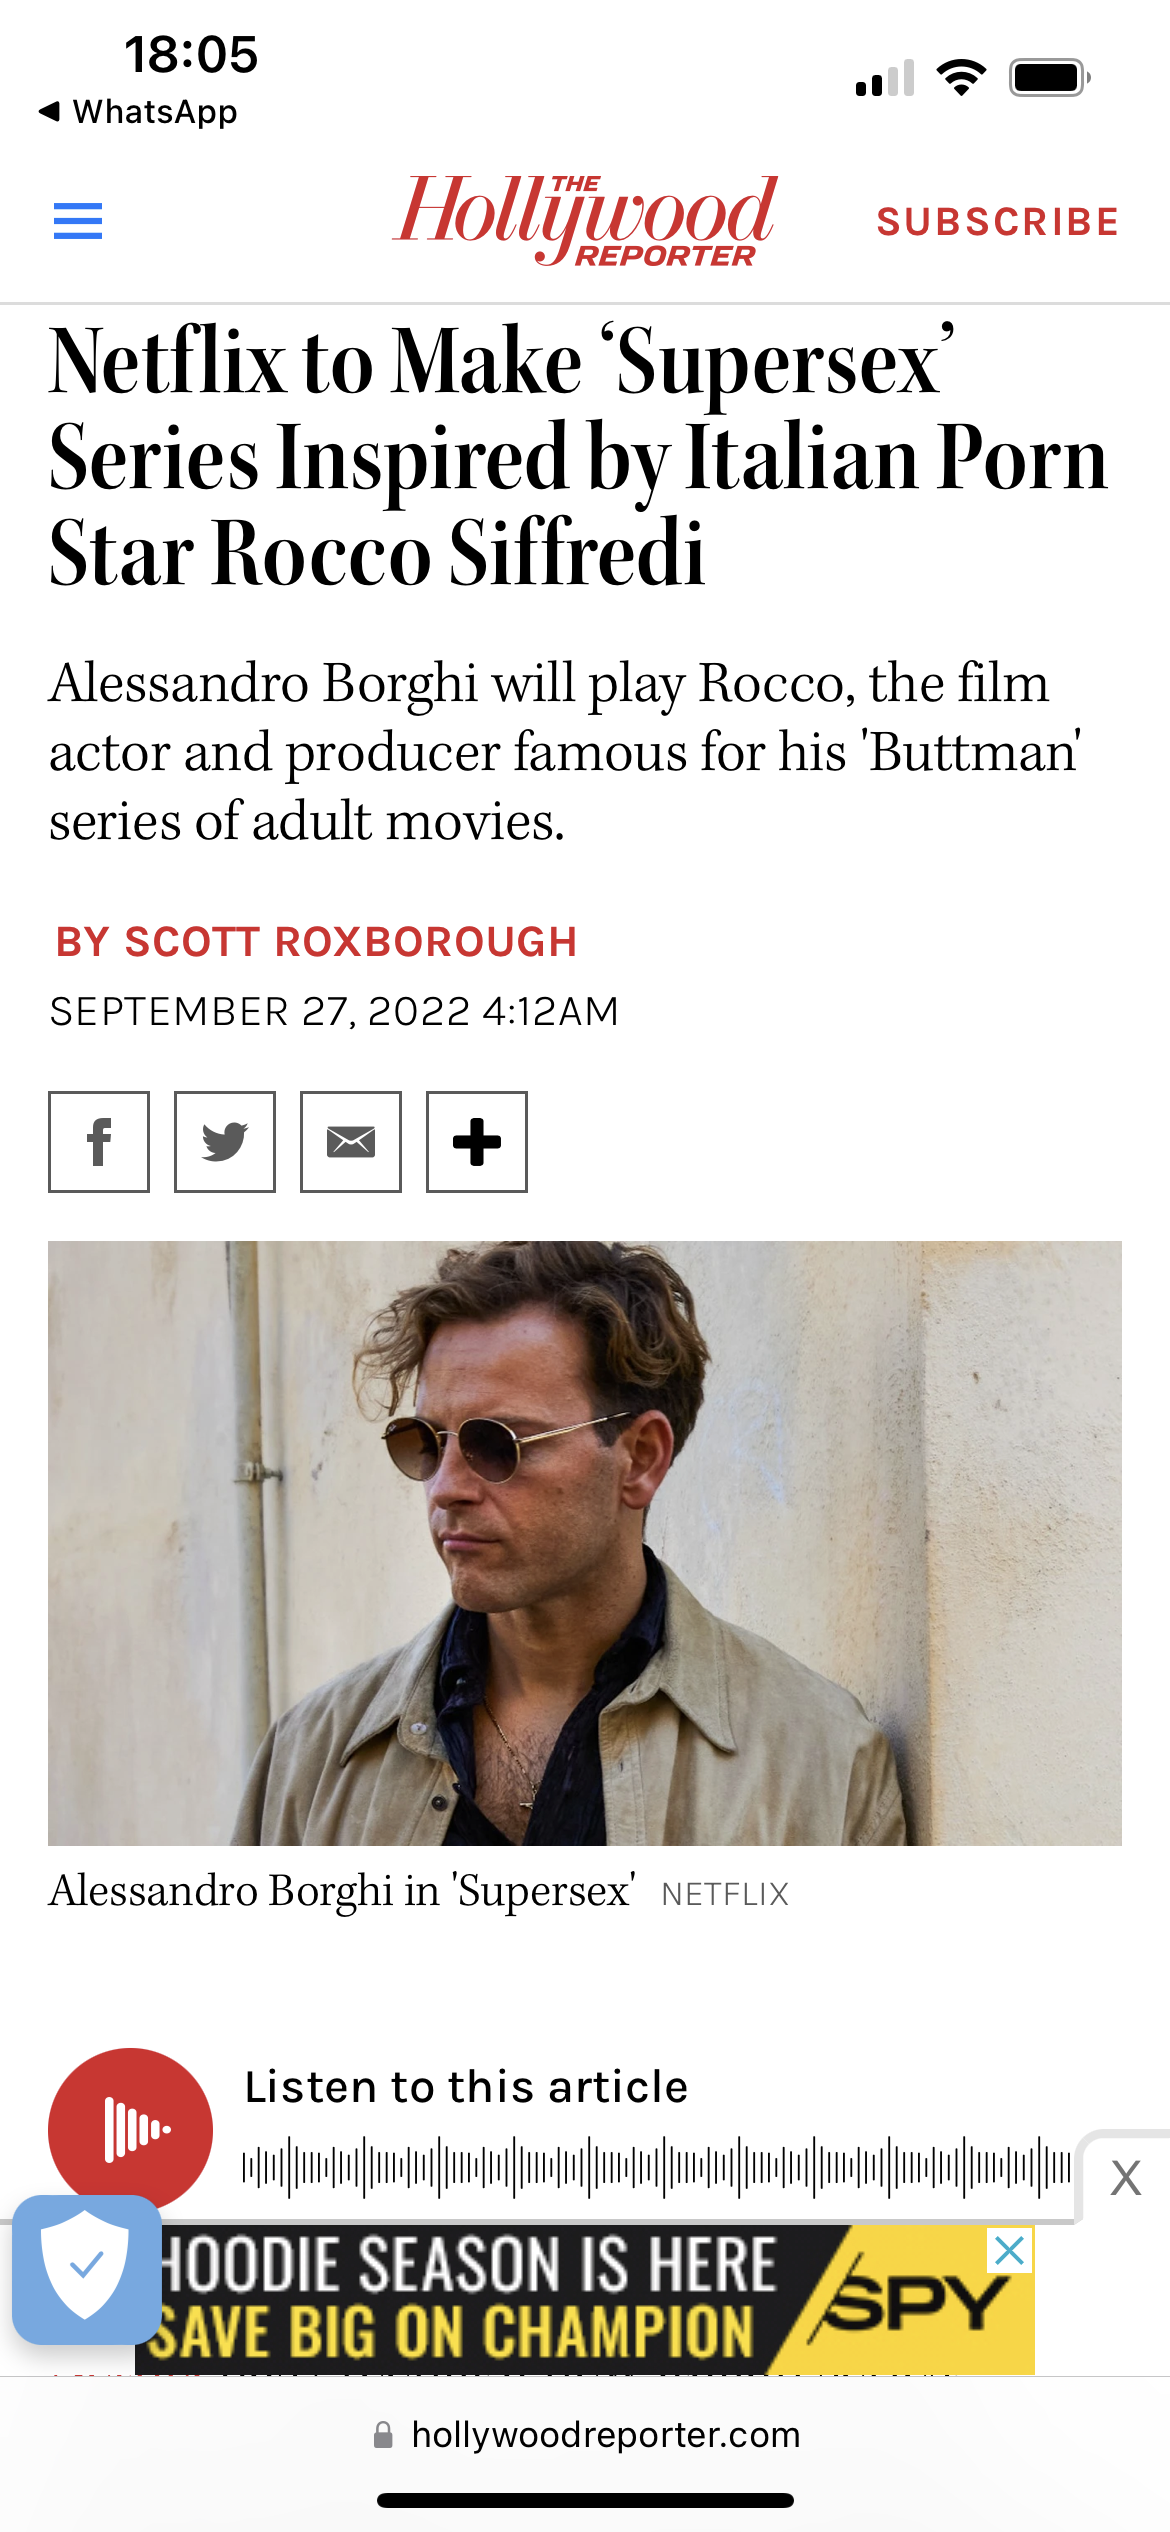Show more sharing options plus icon

pyautogui.click(x=477, y=1142)
